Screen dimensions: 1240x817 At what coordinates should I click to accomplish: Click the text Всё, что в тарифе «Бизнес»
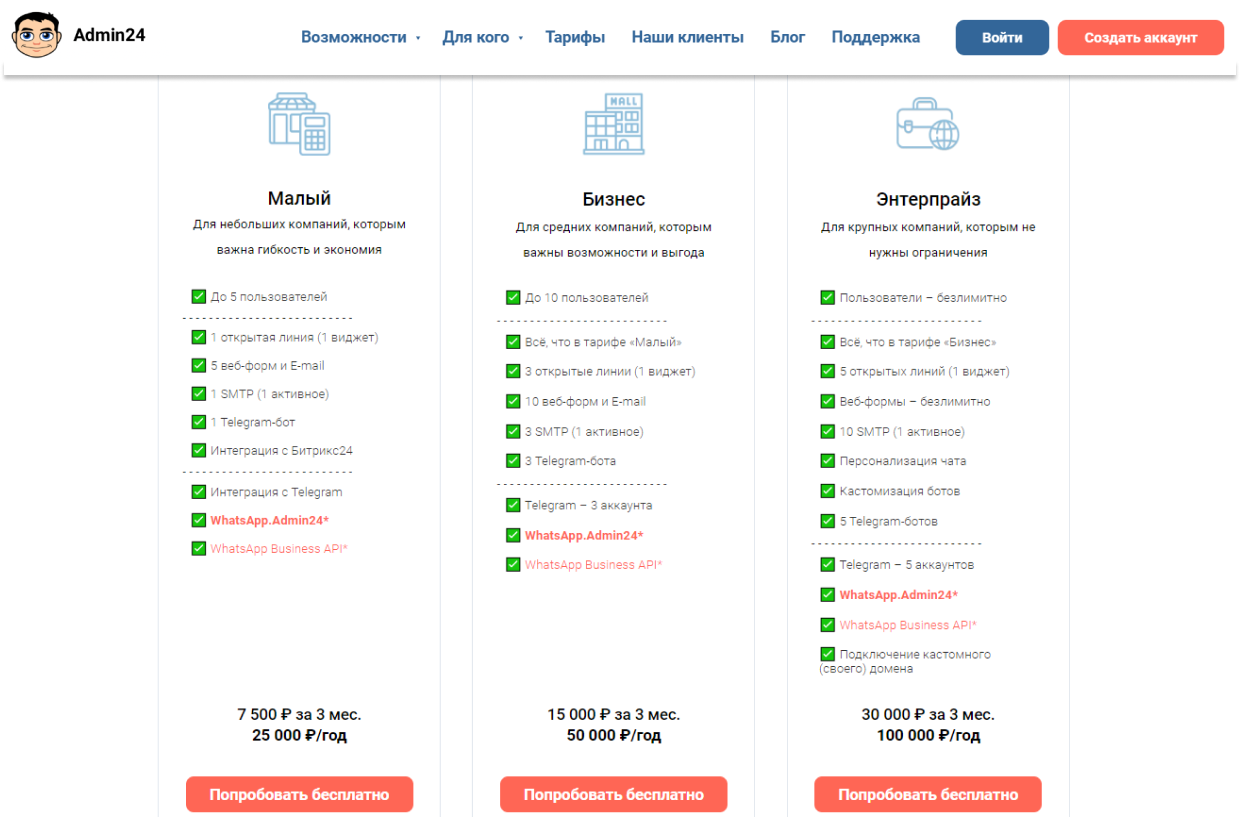918,342
